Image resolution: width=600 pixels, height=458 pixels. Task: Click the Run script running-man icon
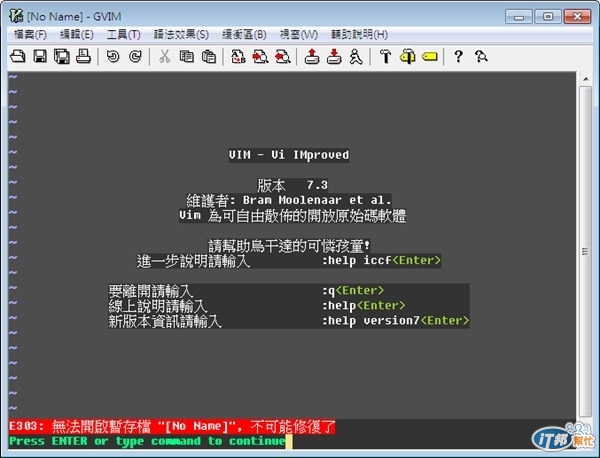[x=356, y=57]
